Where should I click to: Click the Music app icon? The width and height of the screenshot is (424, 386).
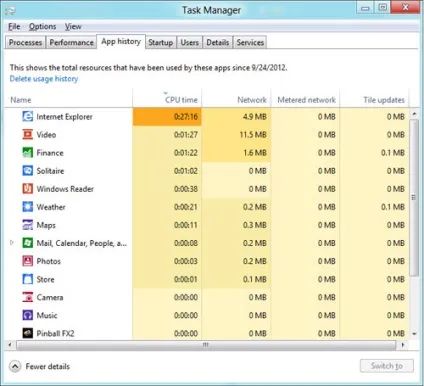[28, 315]
